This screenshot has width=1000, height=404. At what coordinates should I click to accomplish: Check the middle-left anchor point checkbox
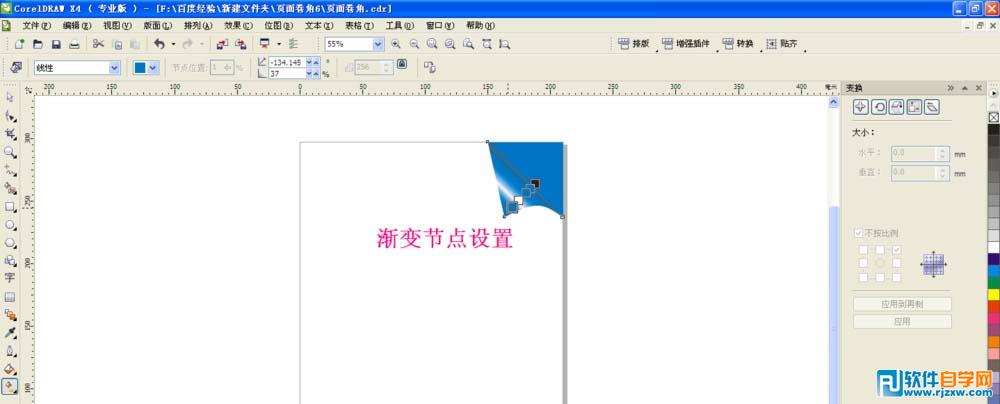coord(864,264)
